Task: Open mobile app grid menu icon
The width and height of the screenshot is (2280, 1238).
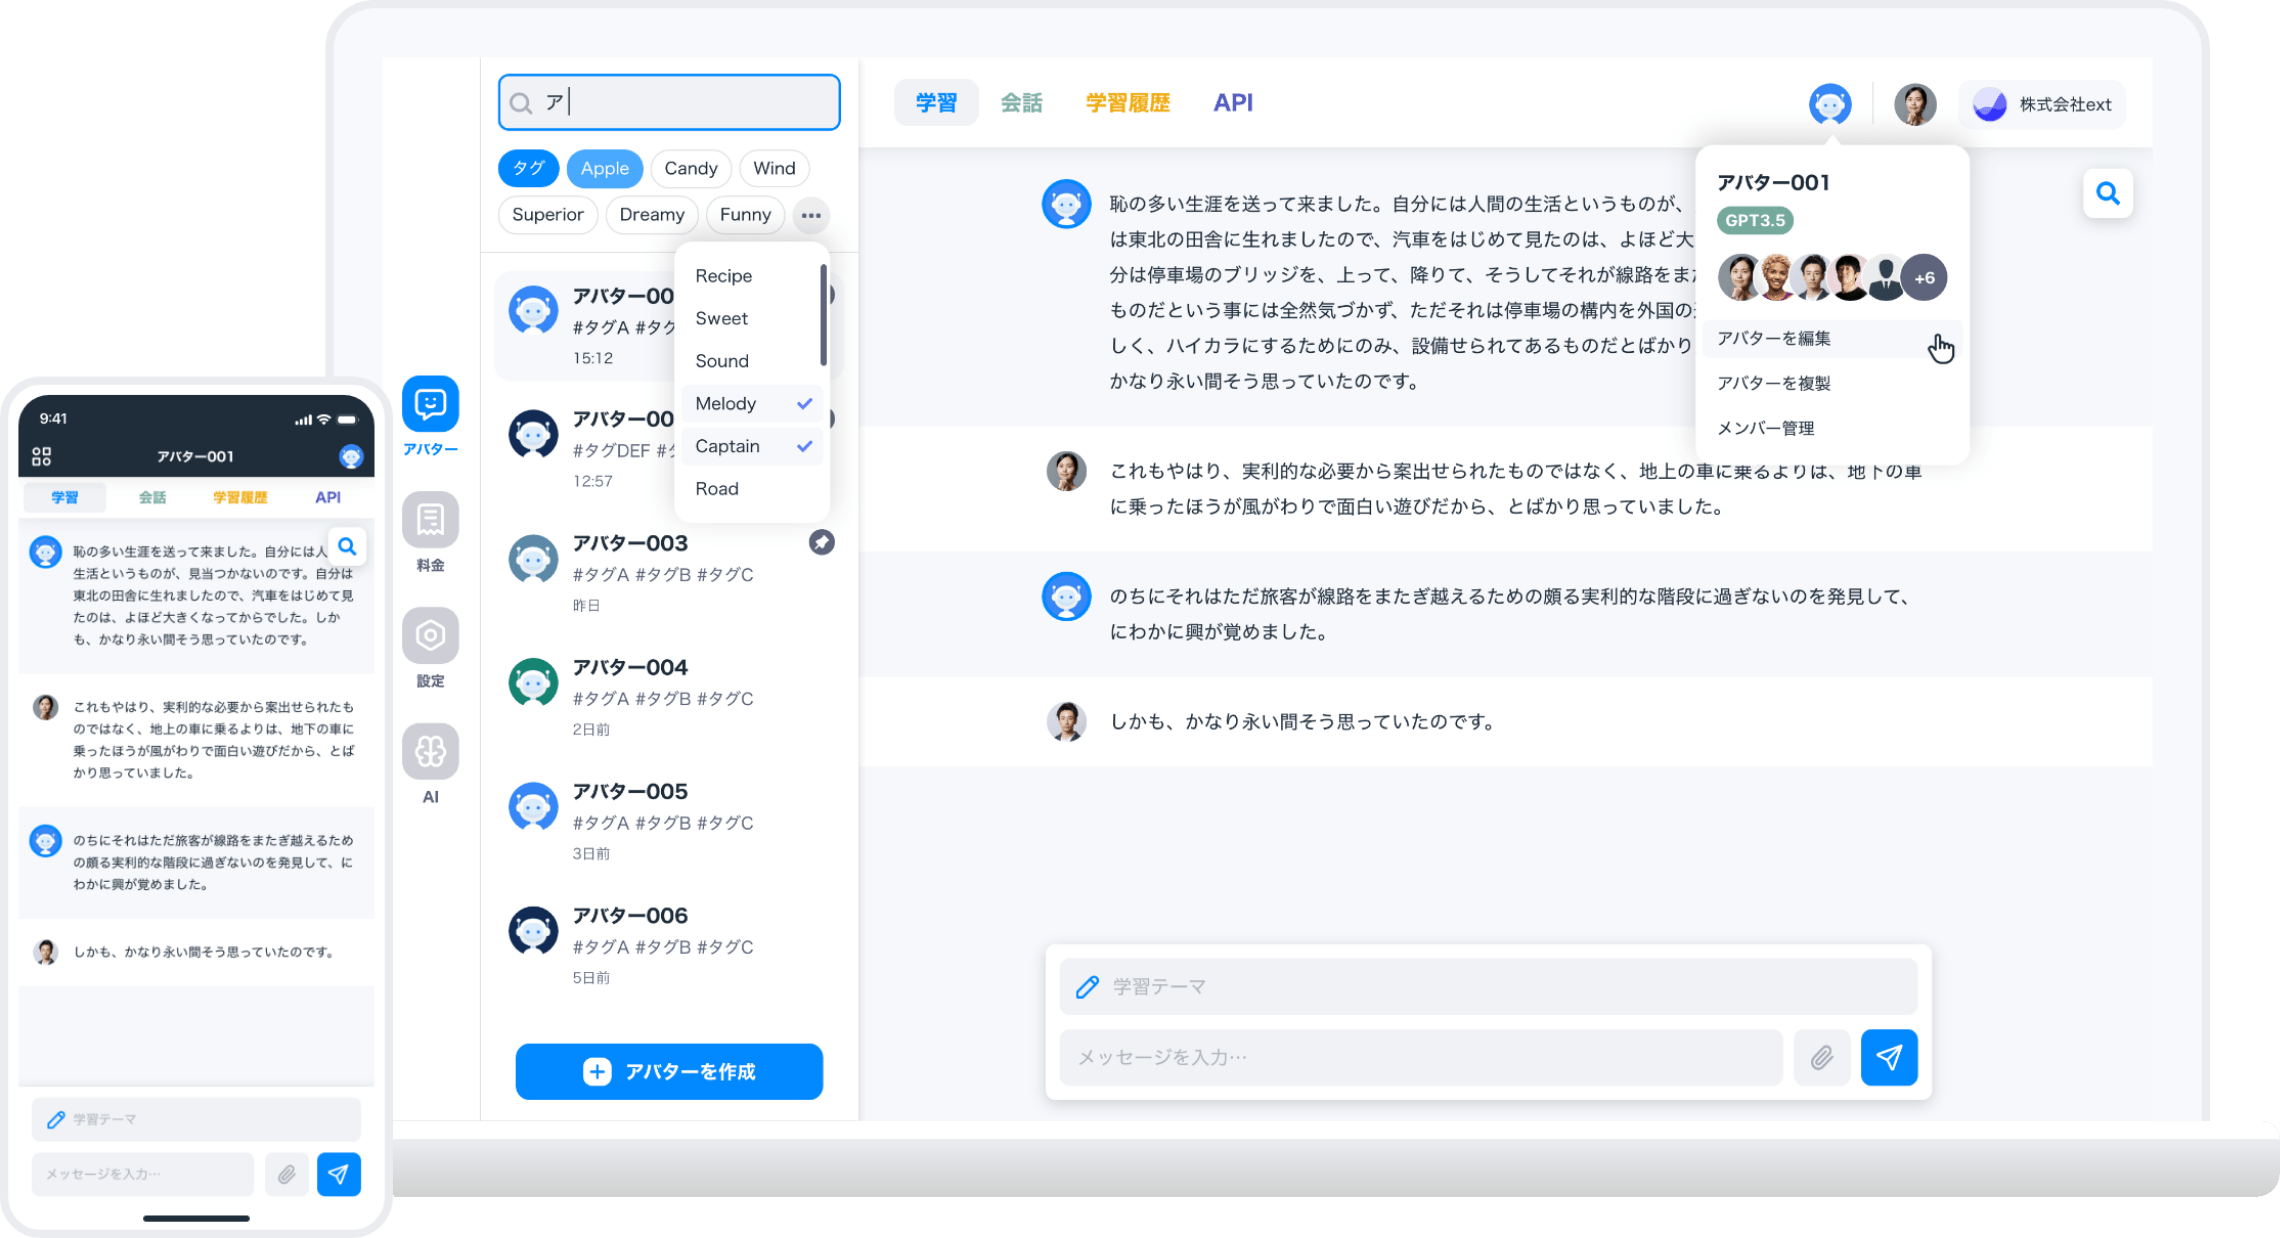Action: click(42, 457)
